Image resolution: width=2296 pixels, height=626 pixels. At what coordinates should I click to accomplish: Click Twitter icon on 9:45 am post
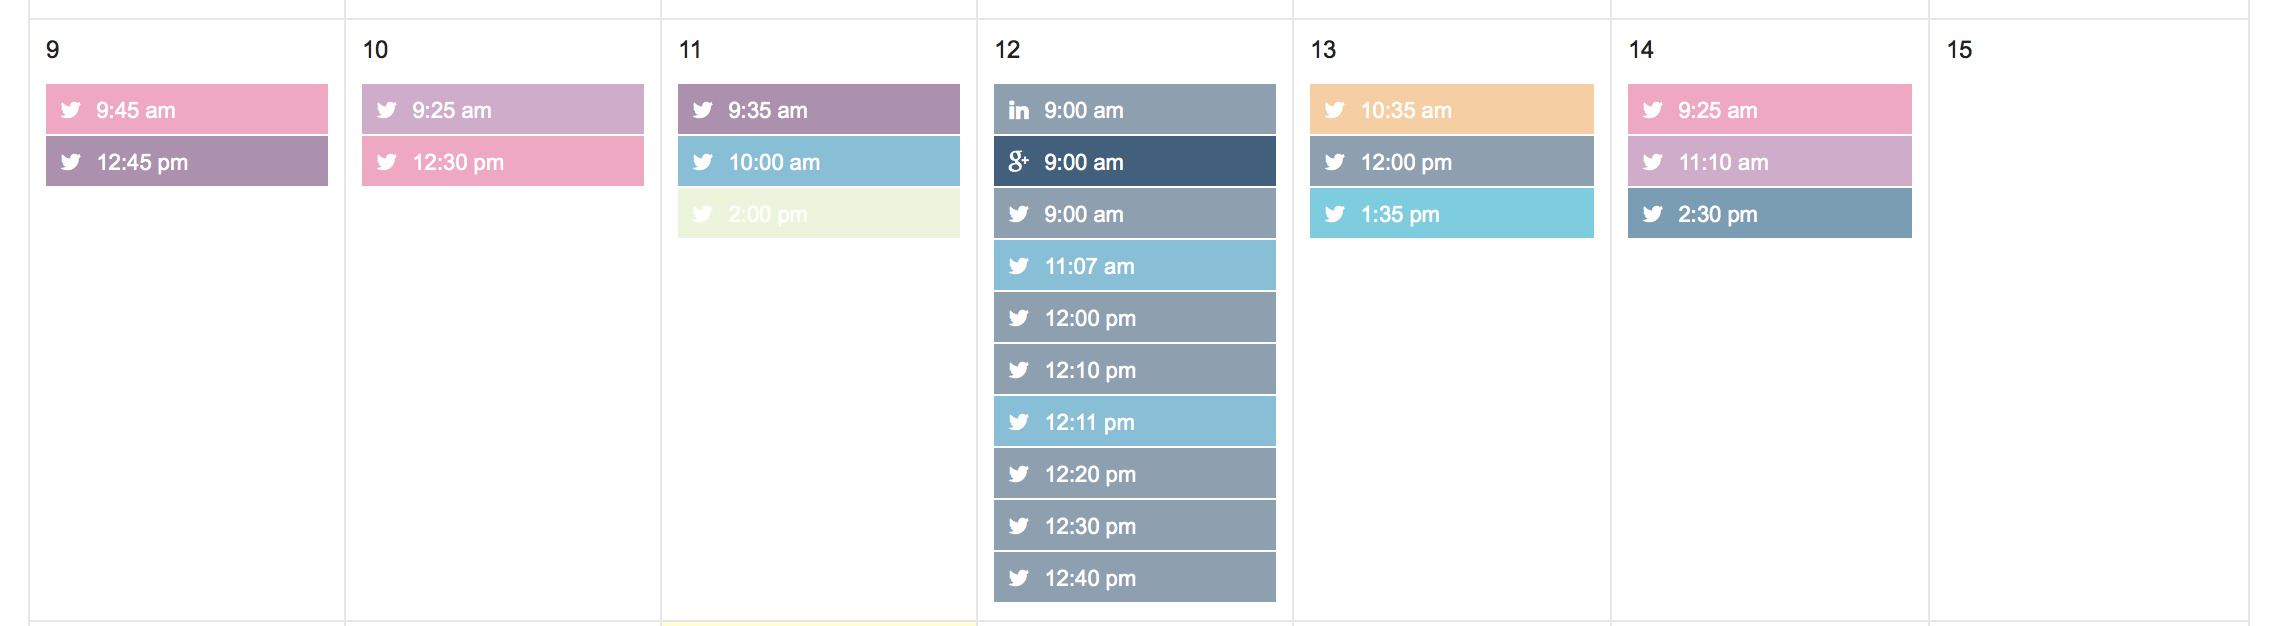(x=71, y=110)
